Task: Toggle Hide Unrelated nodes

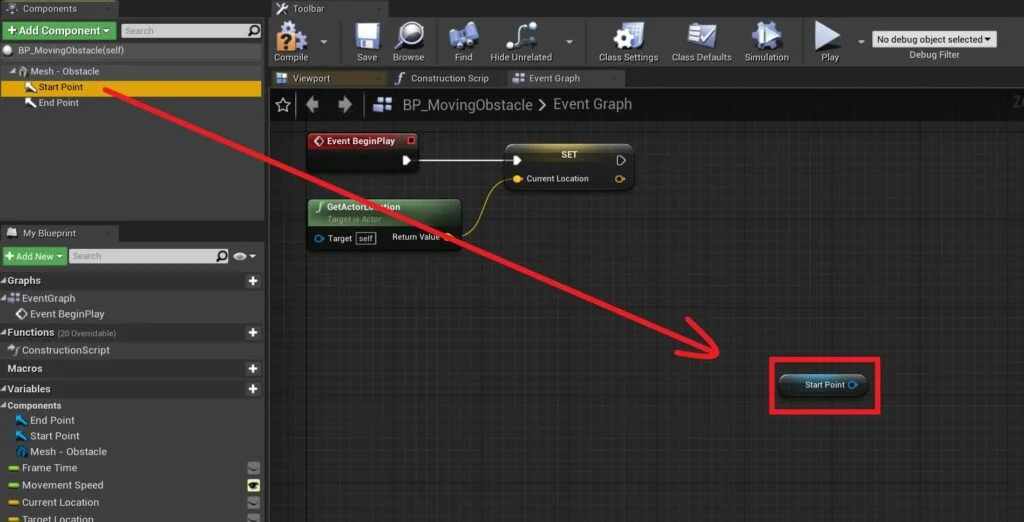Action: pos(521,38)
